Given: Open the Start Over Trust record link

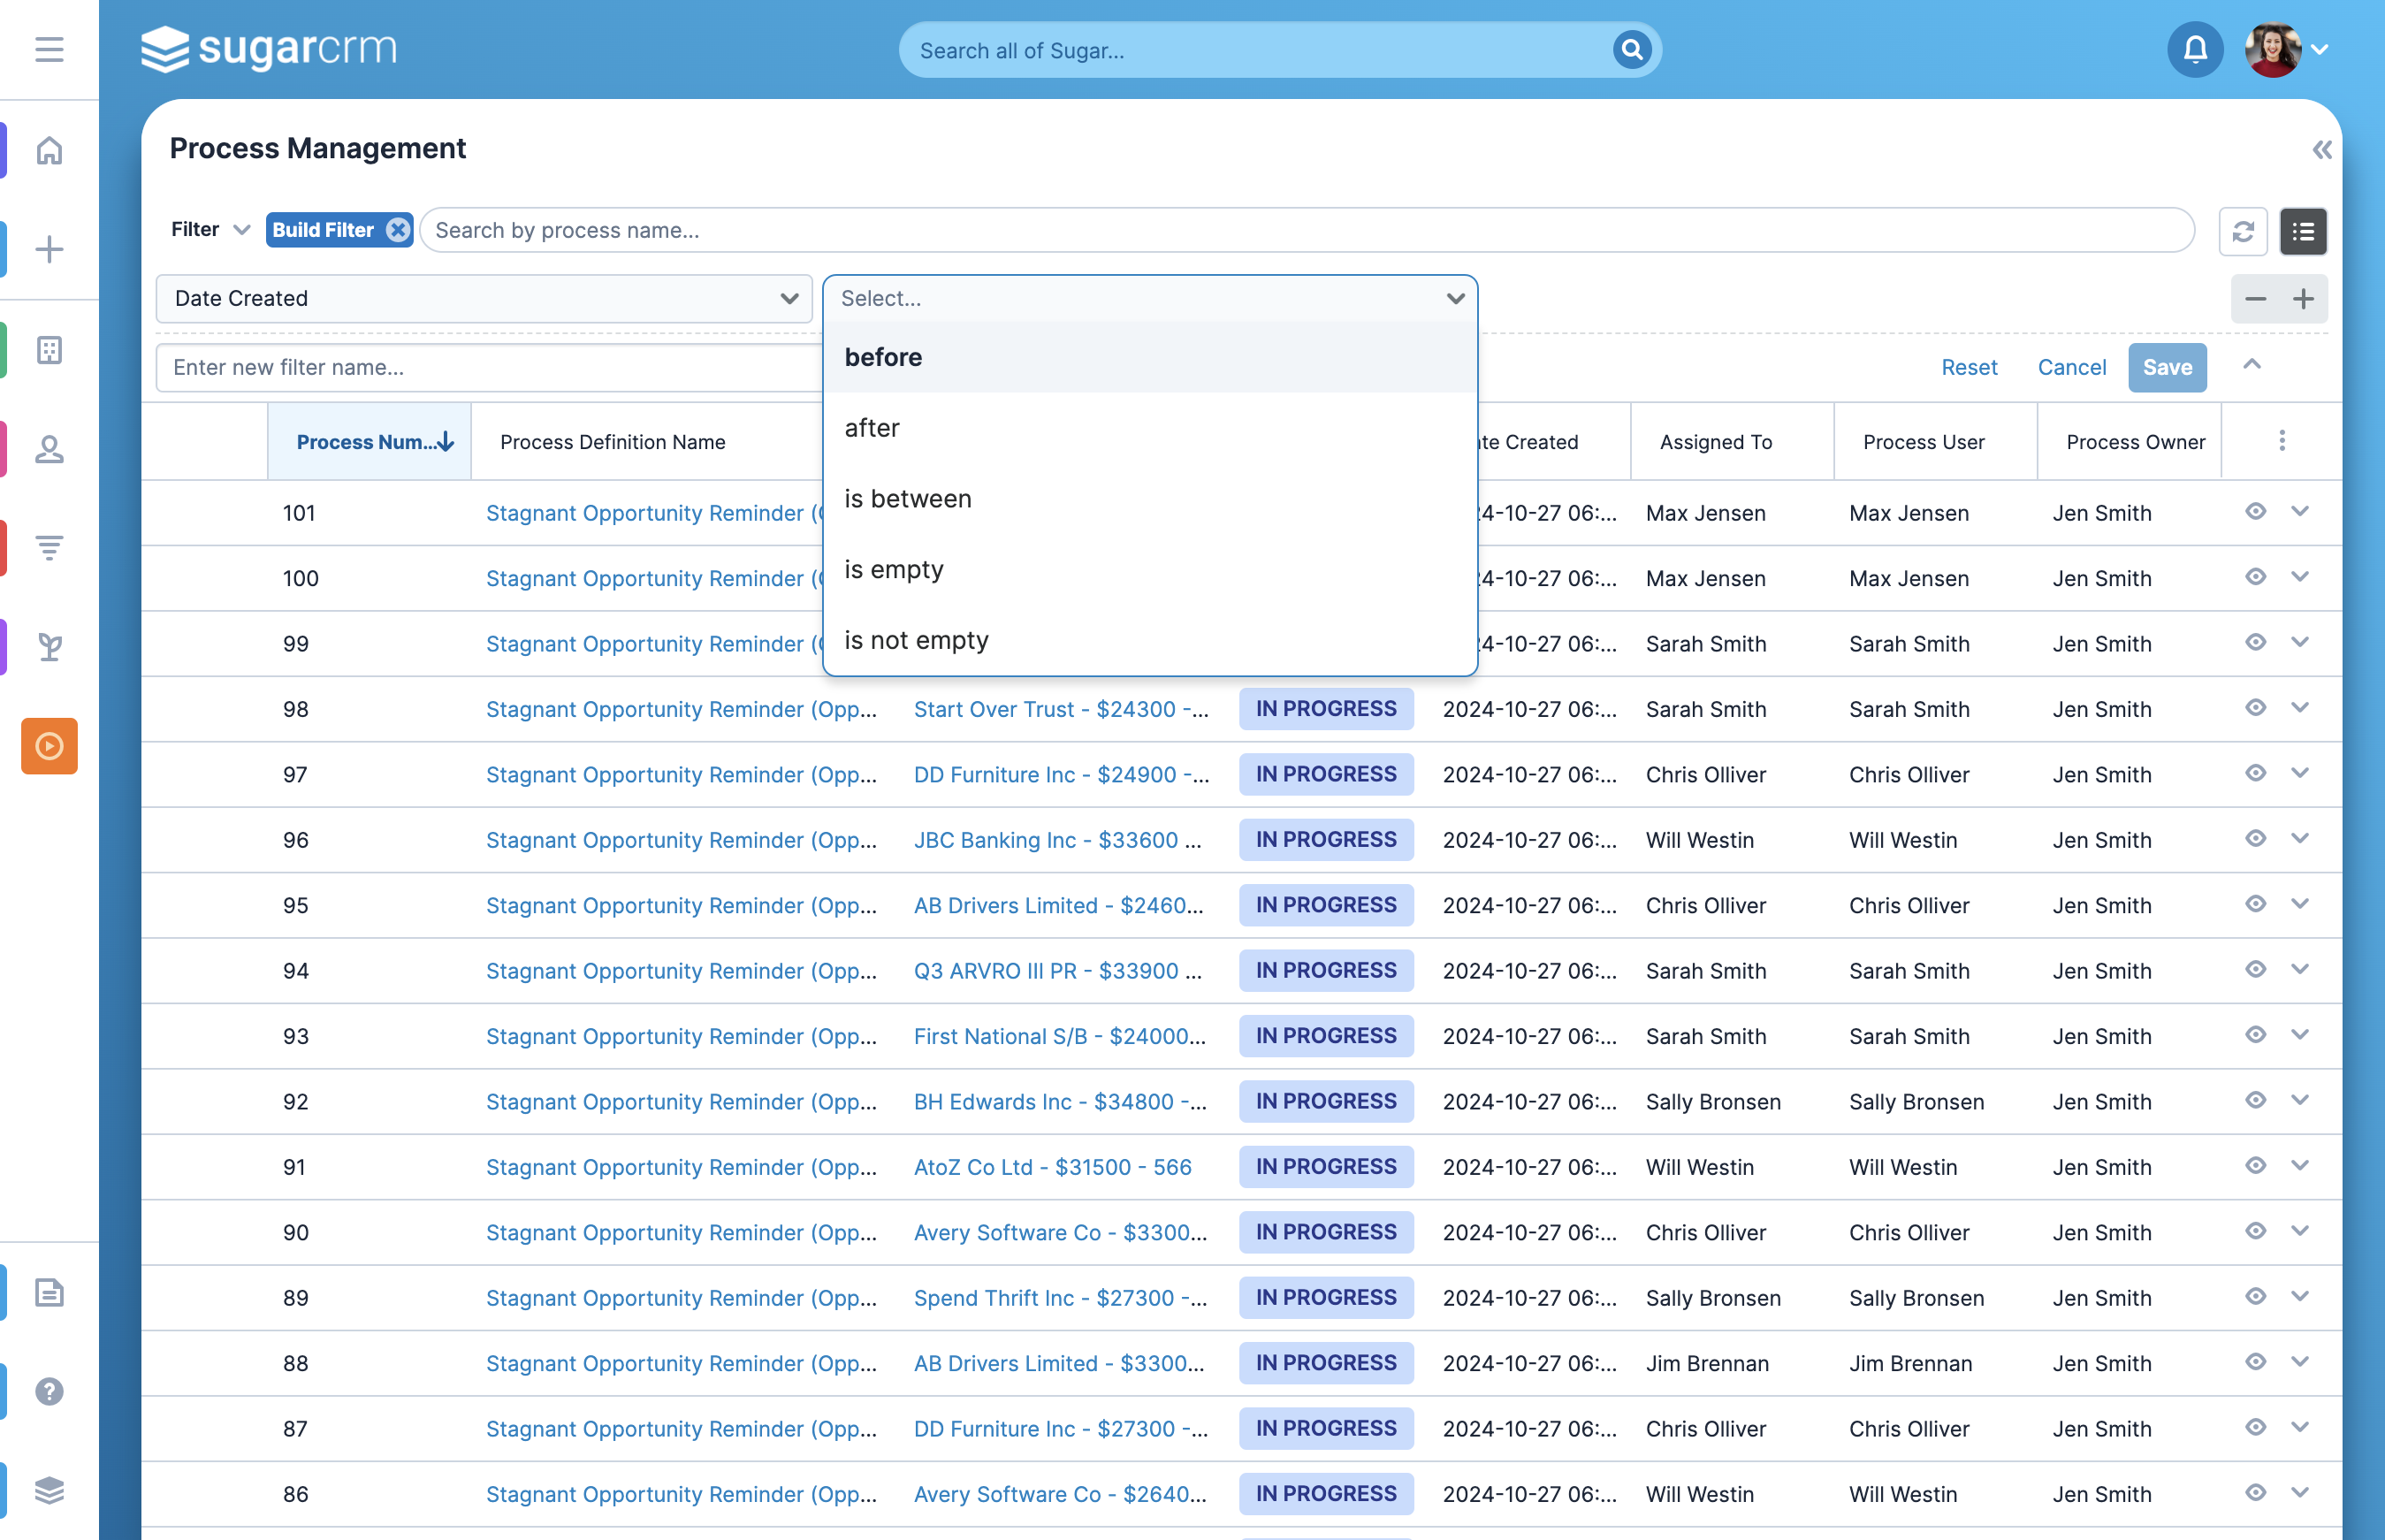Looking at the screenshot, I should pyautogui.click(x=1061, y=709).
